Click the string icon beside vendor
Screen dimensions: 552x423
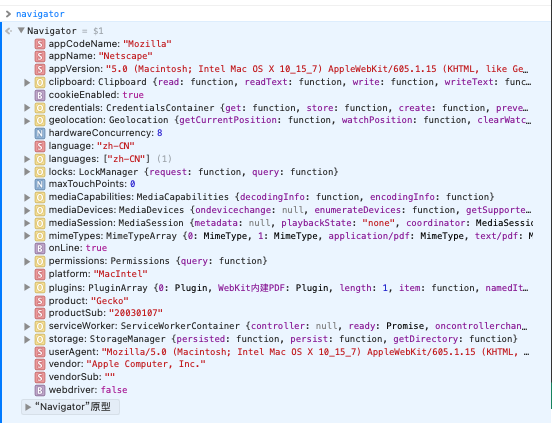click(x=40, y=364)
